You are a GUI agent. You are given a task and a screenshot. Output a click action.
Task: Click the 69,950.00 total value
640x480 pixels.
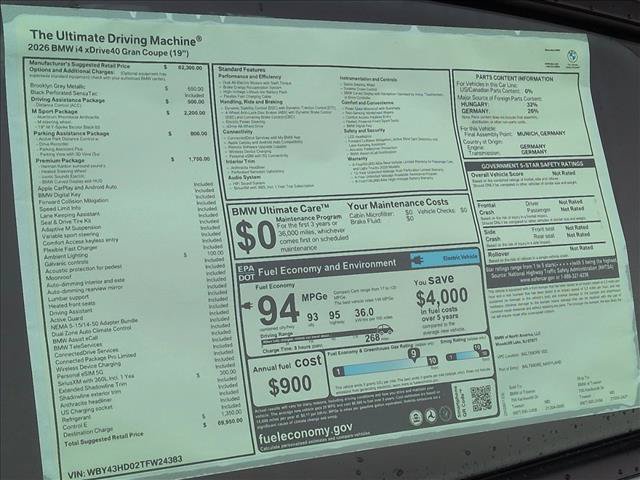pyautogui.click(x=230, y=421)
